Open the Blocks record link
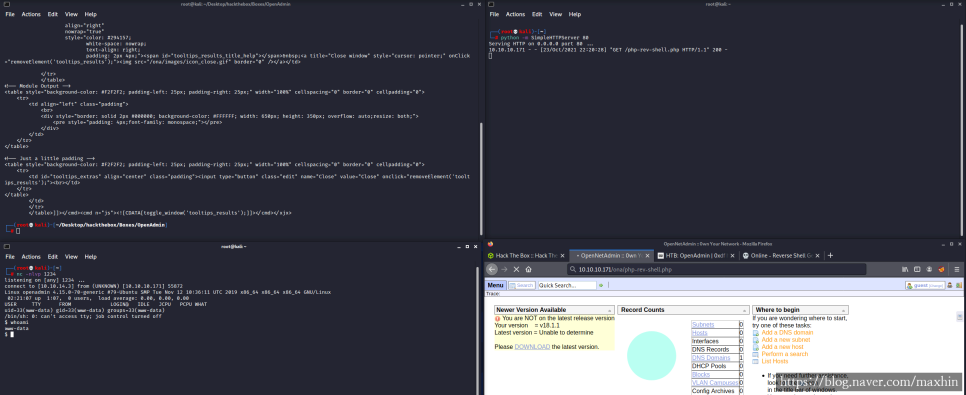This screenshot has height=395, width=966. coord(700,374)
